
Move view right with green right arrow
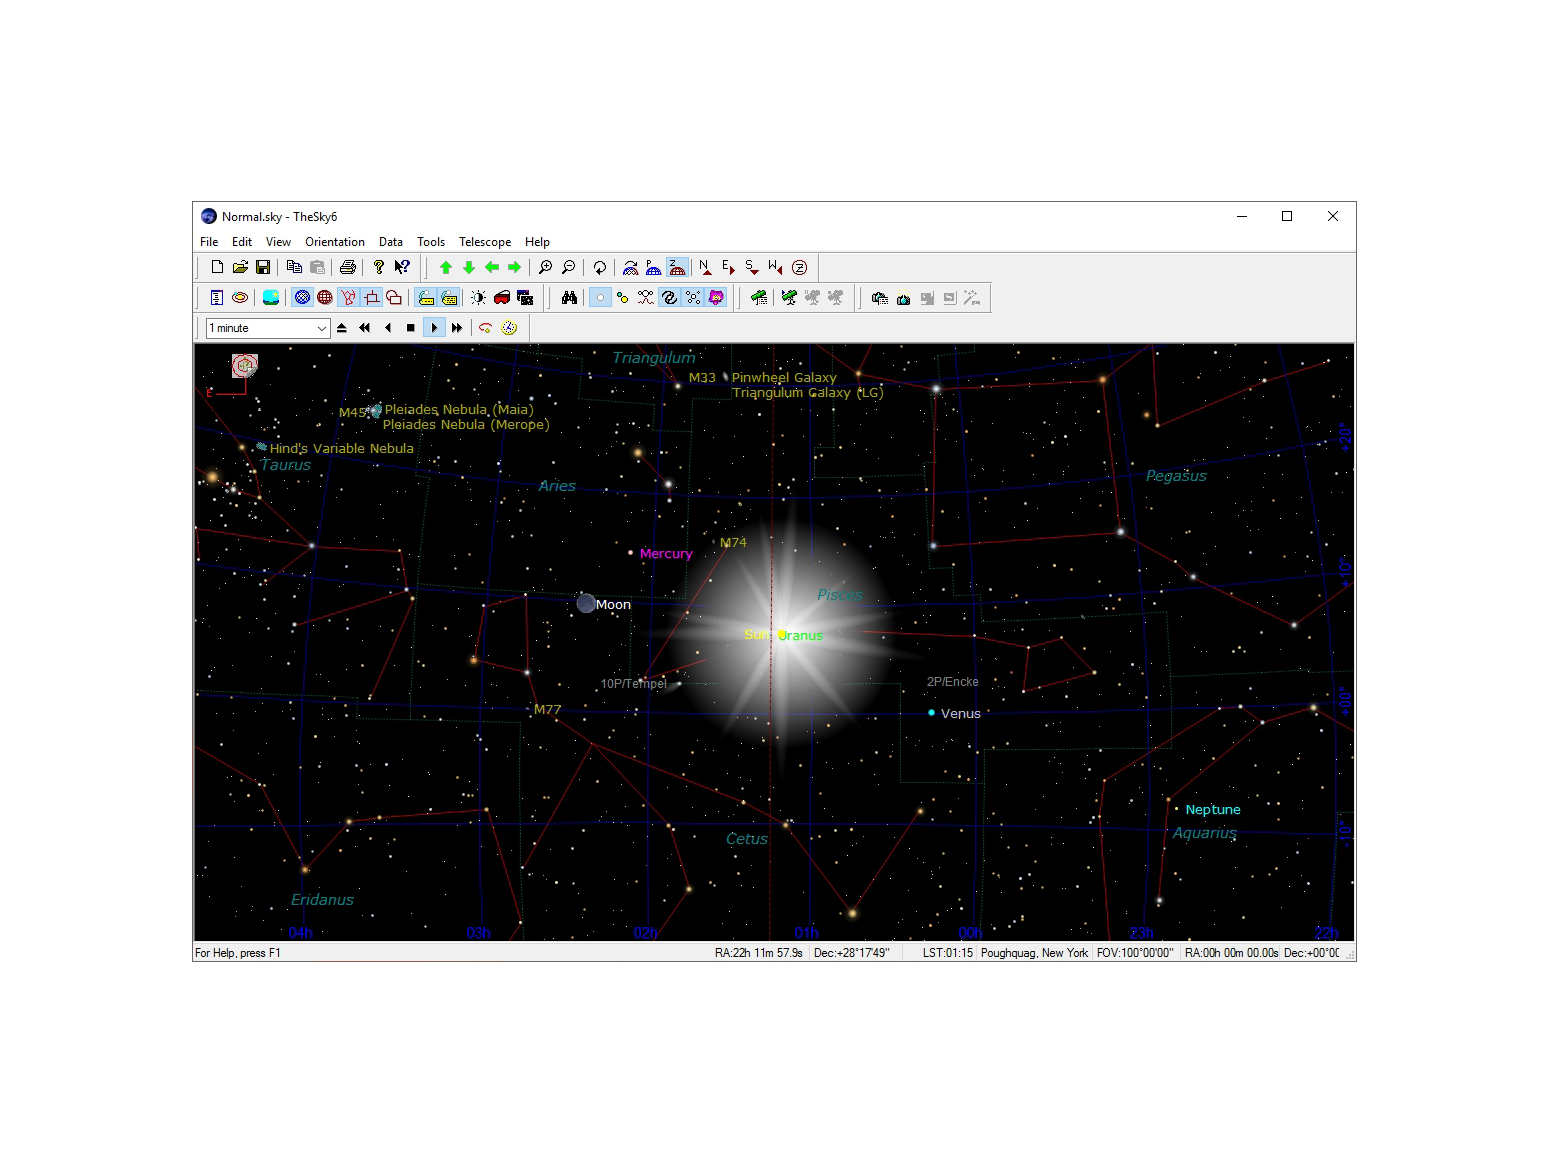click(515, 267)
